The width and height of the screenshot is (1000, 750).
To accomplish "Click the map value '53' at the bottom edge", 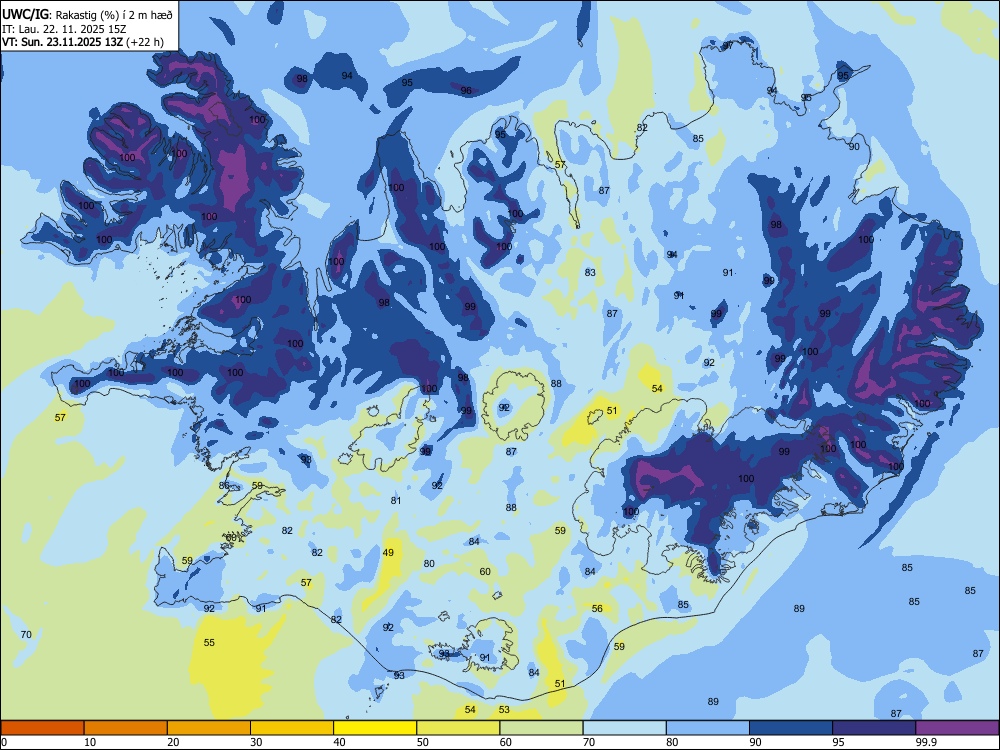I will [504, 709].
